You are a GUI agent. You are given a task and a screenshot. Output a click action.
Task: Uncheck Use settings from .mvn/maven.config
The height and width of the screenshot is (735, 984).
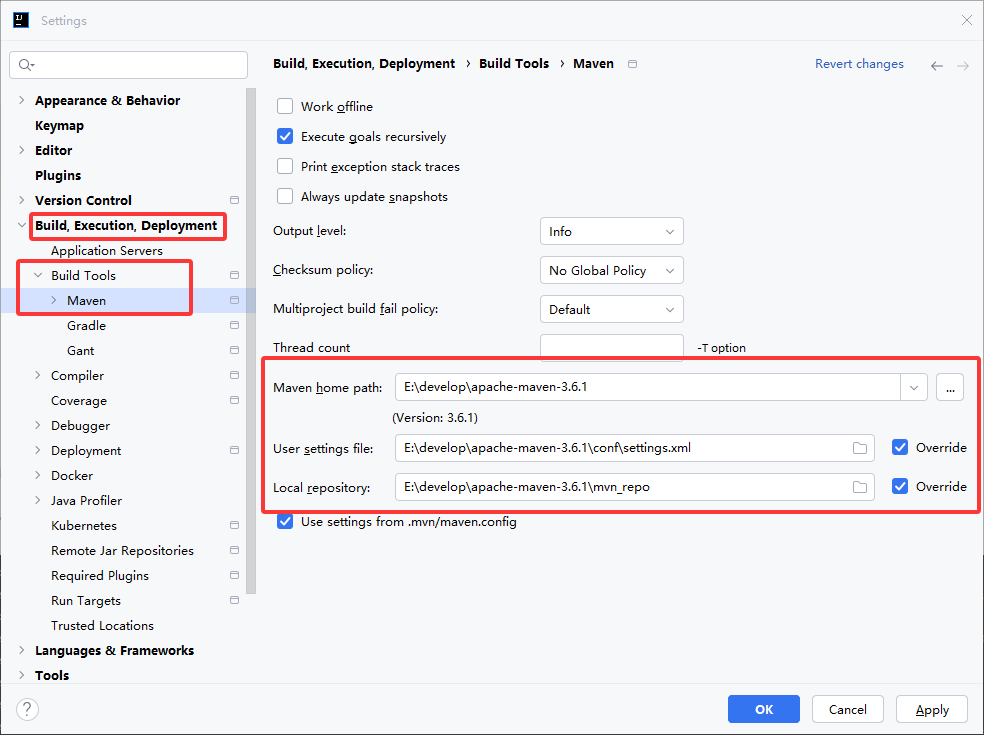coord(285,522)
